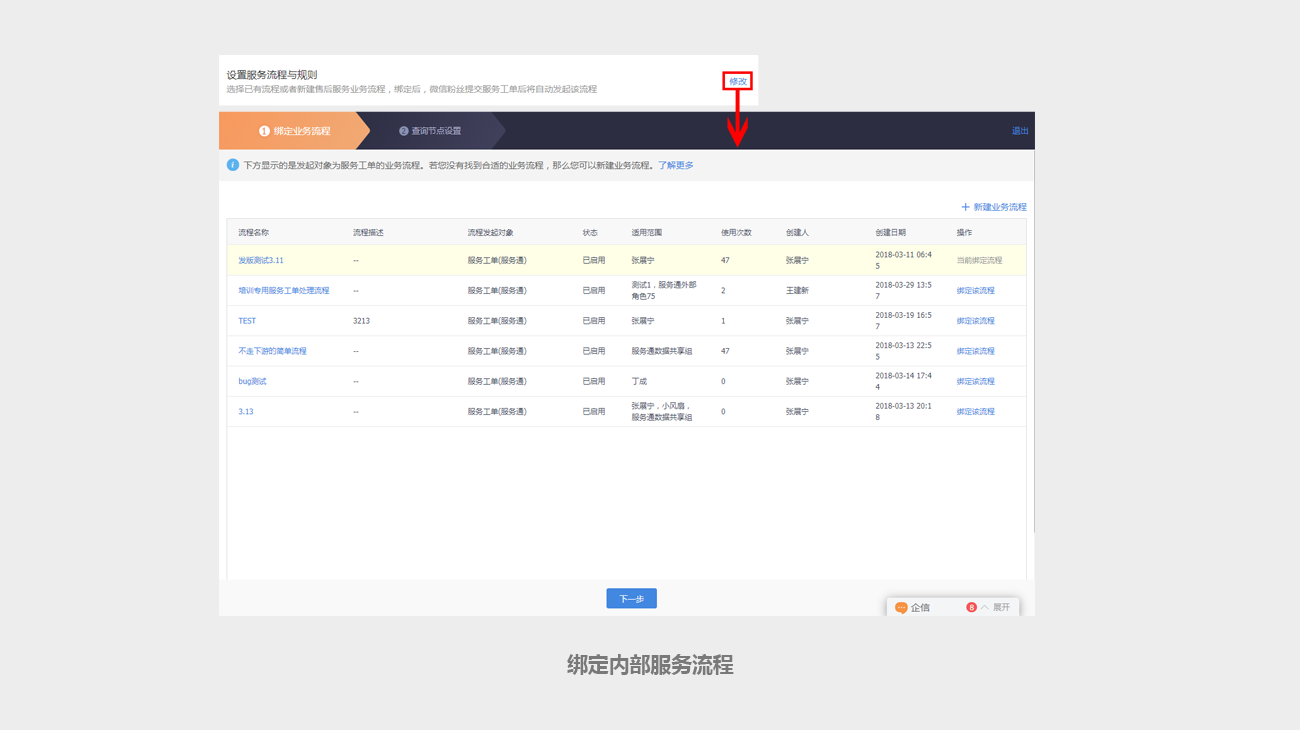This screenshot has height=730, width=1300.
Task: Click 已启用 status in bug测试 row
Action: [x=594, y=381]
